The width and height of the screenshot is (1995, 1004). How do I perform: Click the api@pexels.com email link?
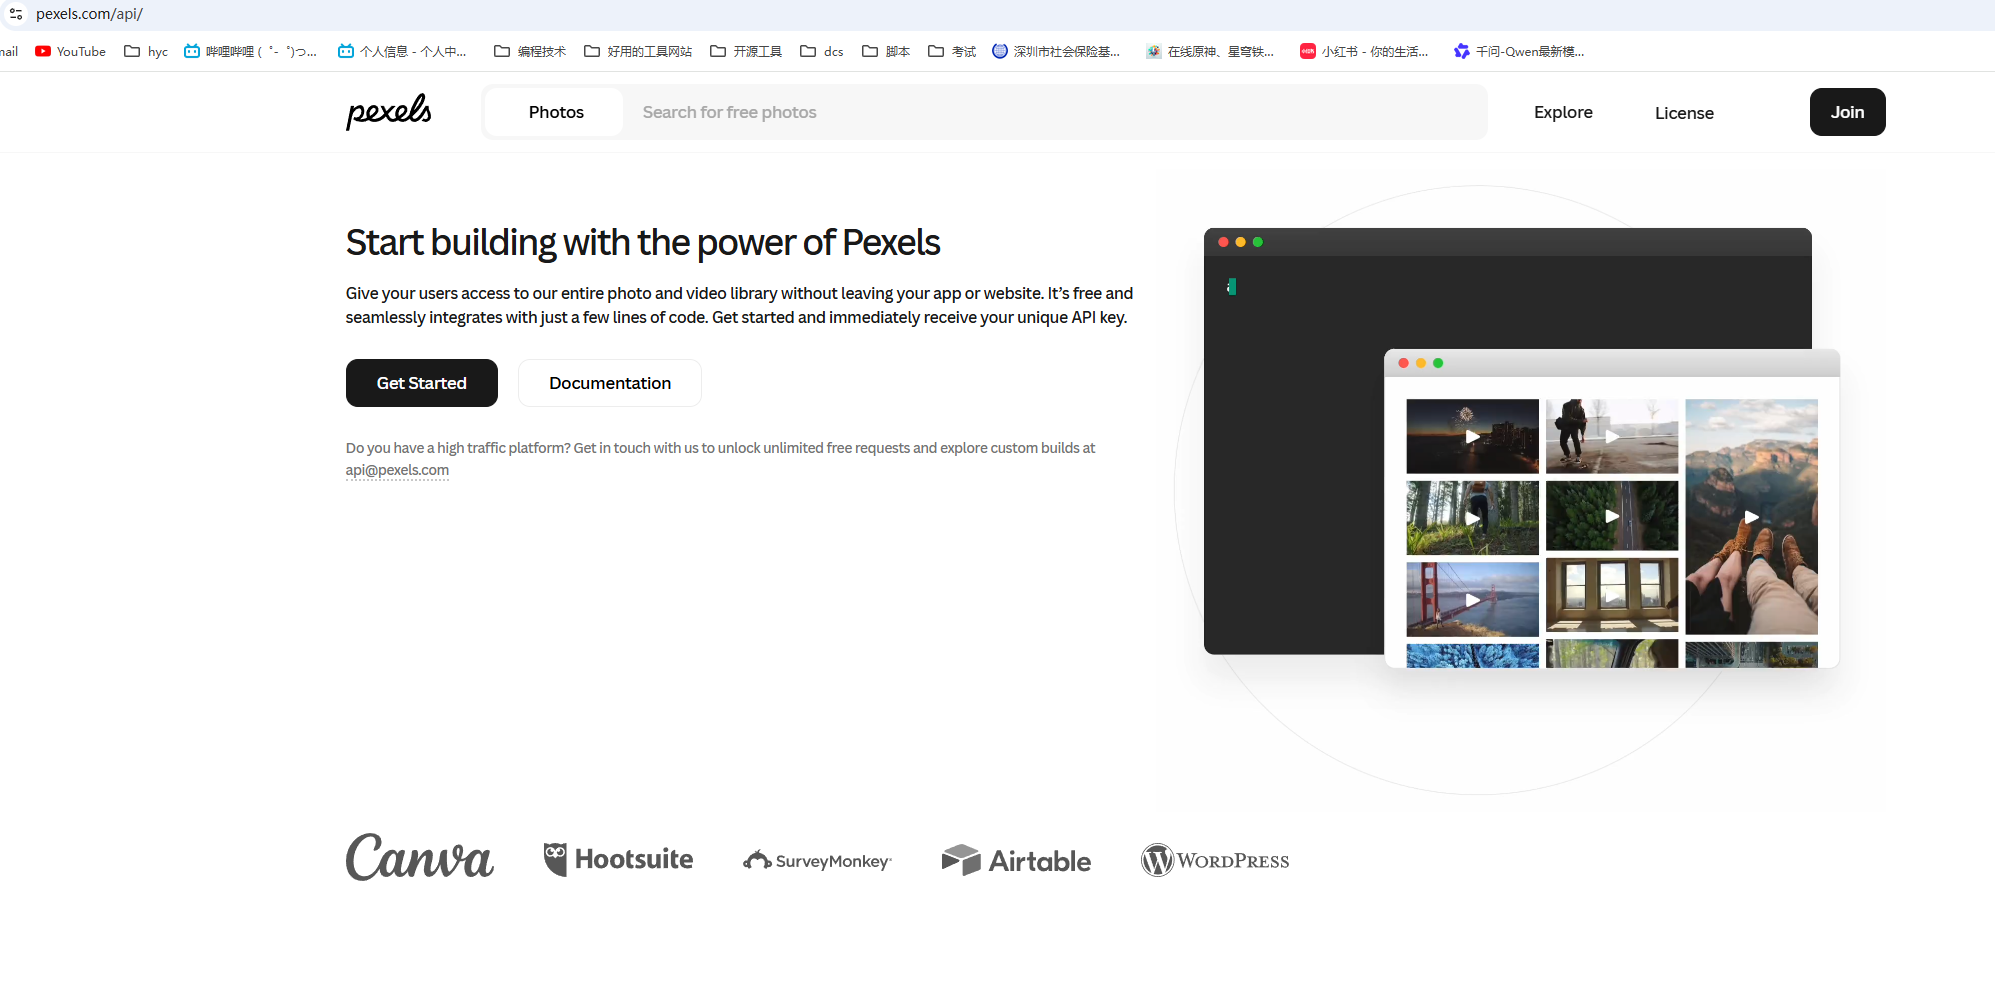point(397,470)
